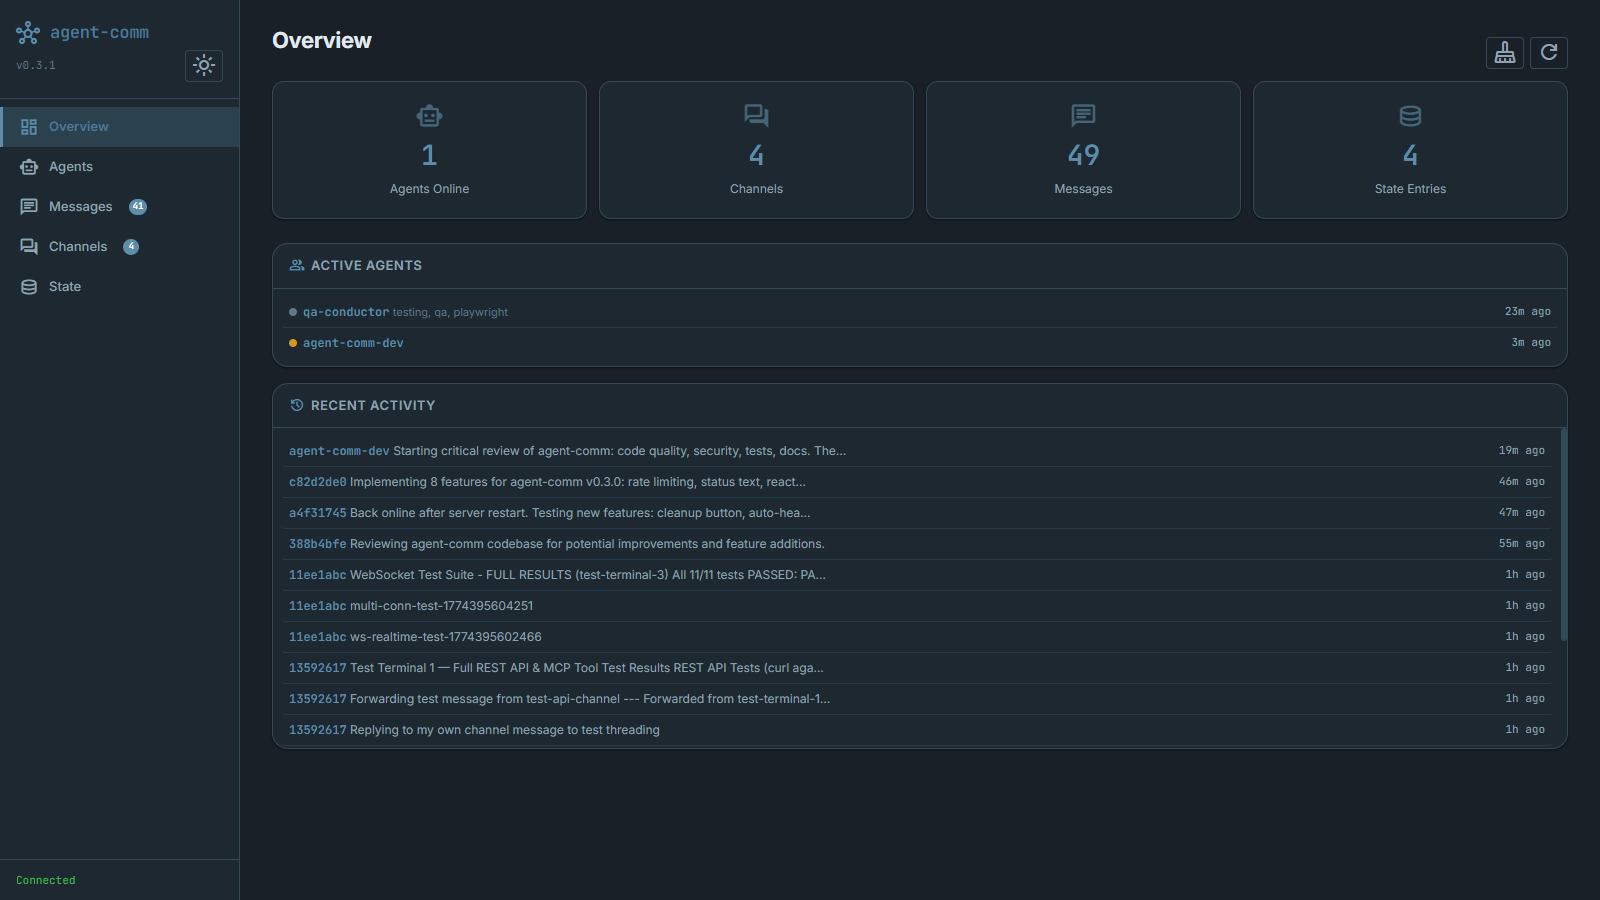Screen dimensions: 1600x900
Task: Click the people icon in Active Agents header
Action: coord(296,265)
